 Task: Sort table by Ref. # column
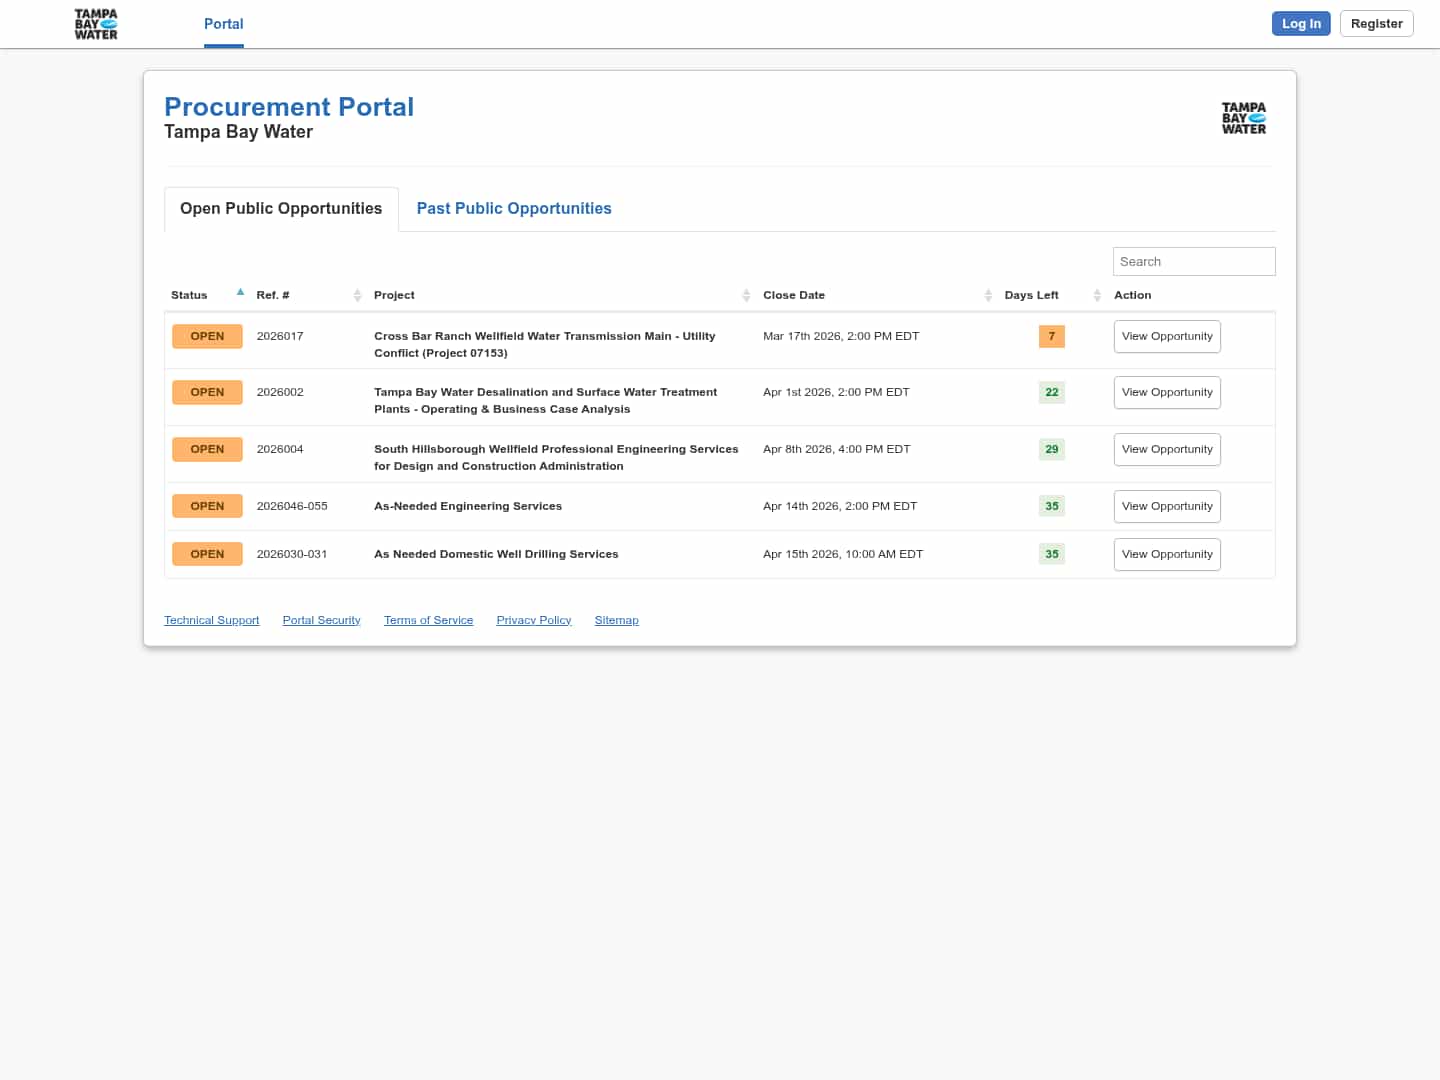click(357, 295)
